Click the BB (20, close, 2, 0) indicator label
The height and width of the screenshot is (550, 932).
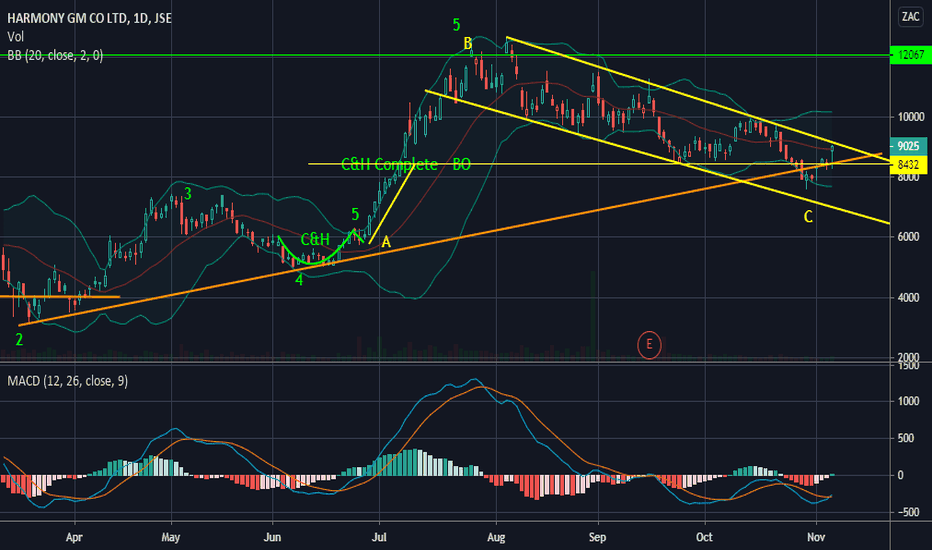pyautogui.click(x=55, y=55)
